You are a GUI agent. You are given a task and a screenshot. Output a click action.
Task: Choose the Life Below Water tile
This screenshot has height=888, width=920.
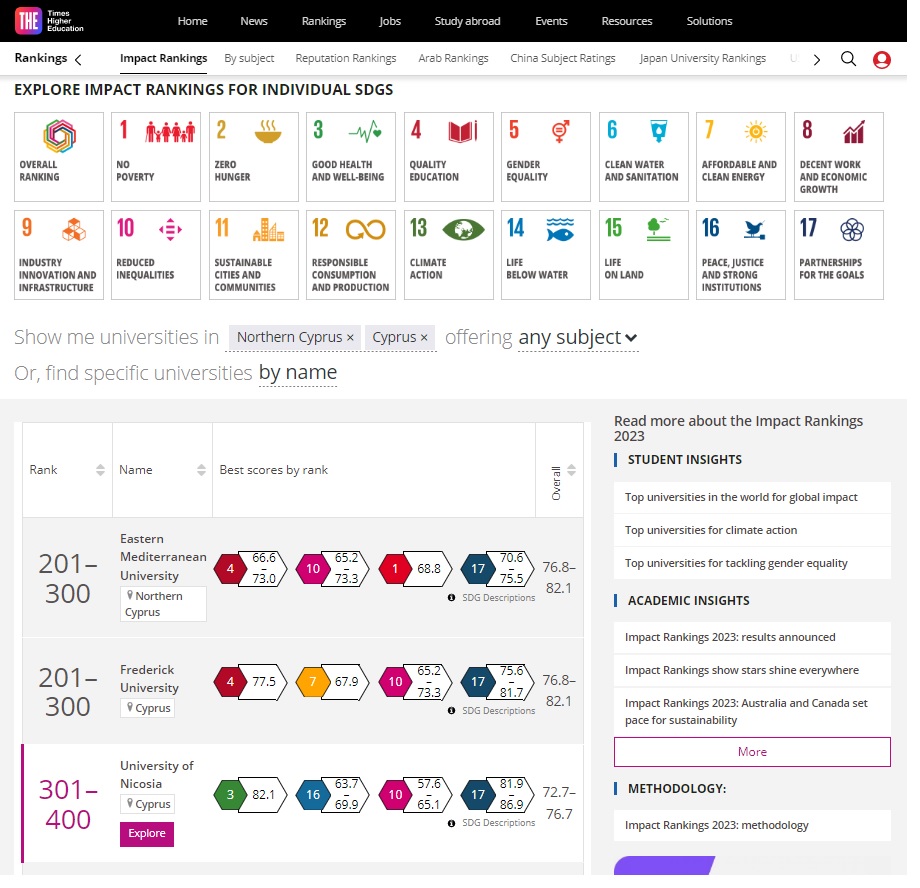(x=547, y=255)
